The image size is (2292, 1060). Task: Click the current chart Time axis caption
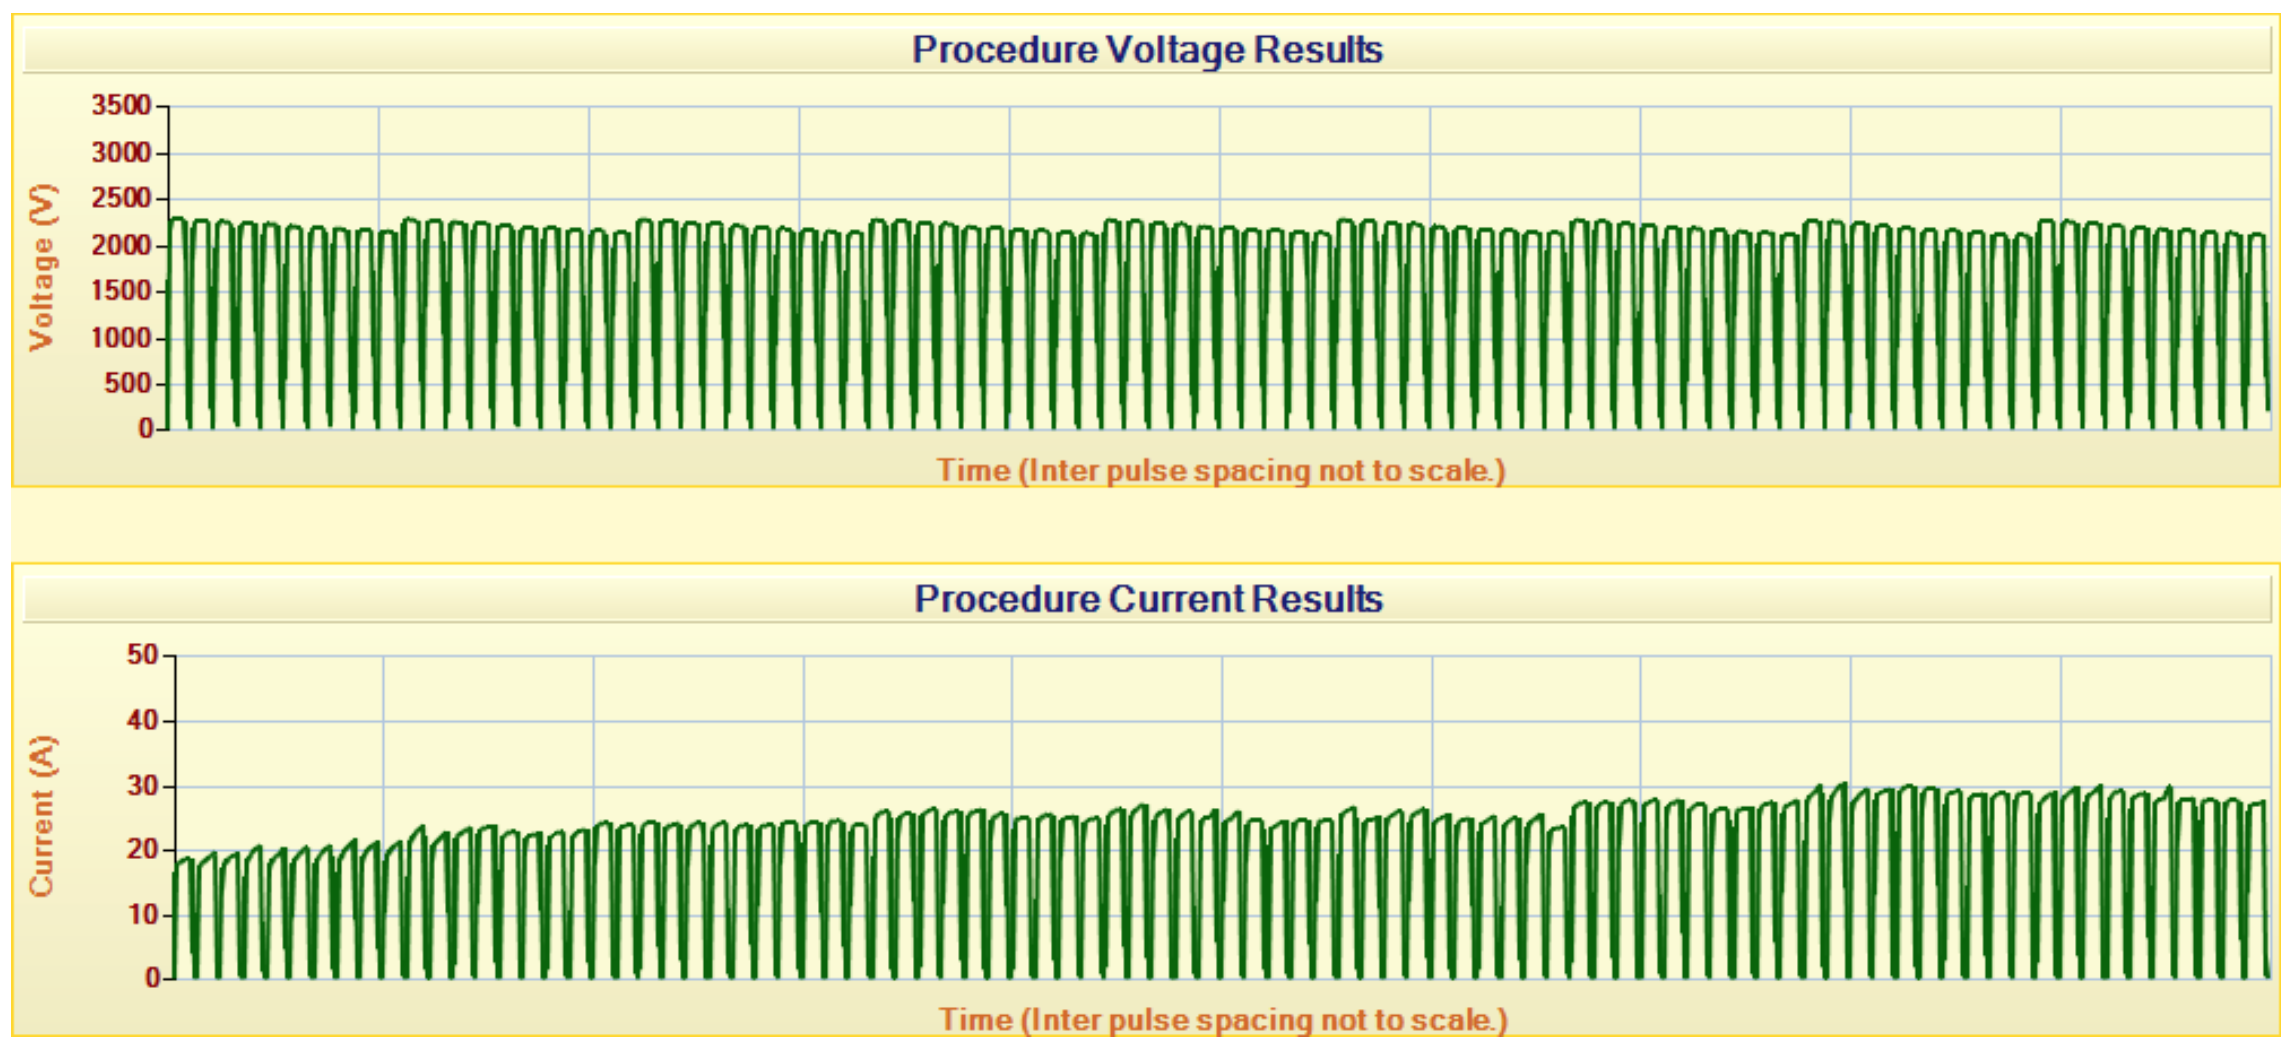coord(1223,1020)
